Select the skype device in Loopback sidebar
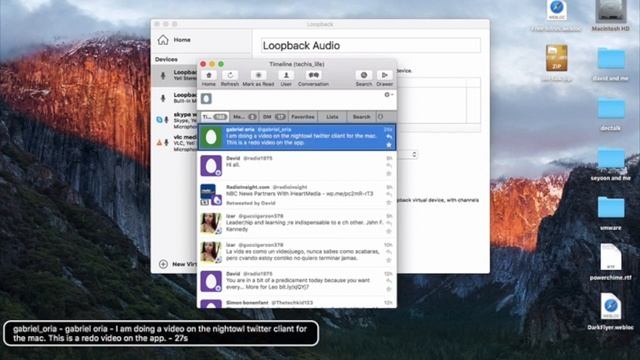The width and height of the screenshot is (640, 360). click(x=175, y=120)
